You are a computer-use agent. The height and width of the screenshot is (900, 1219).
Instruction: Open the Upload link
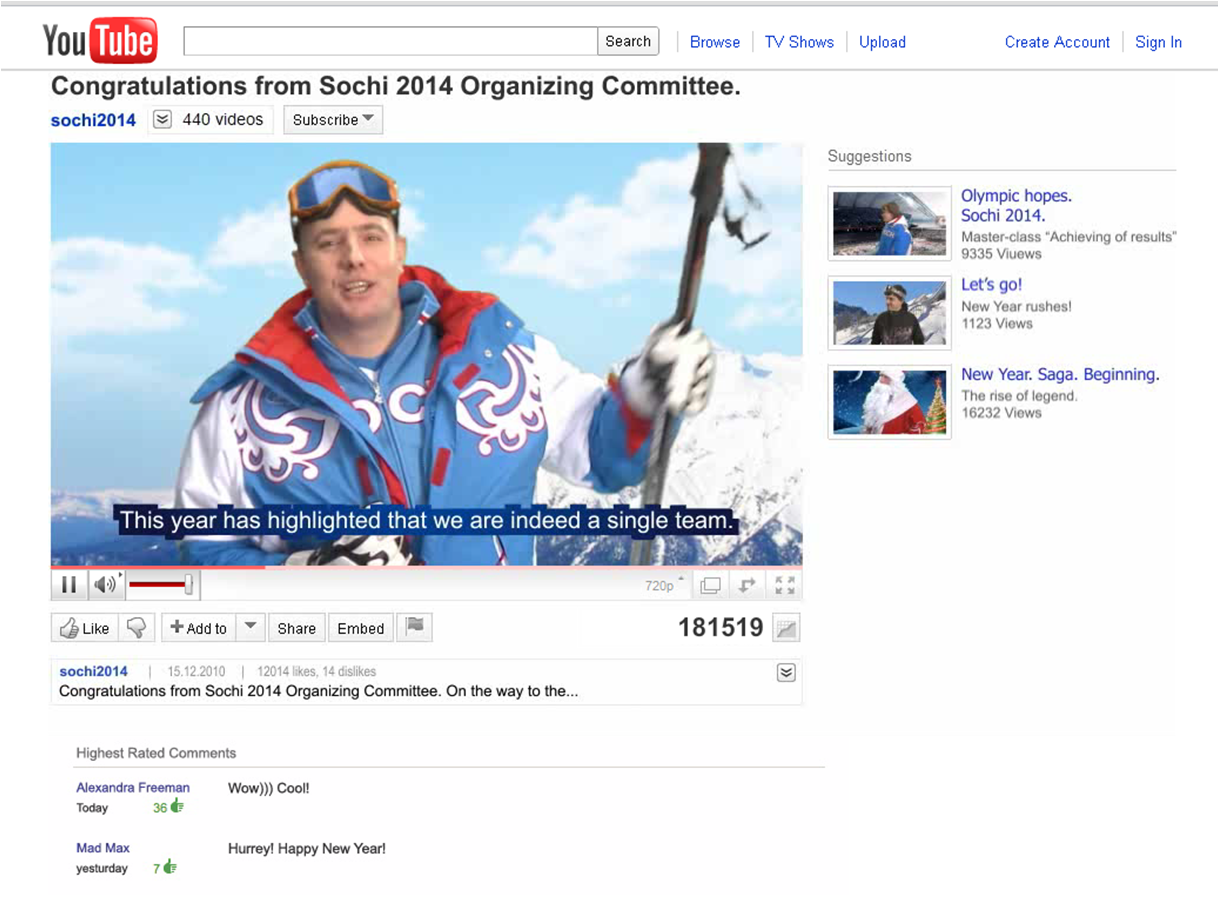coord(882,42)
